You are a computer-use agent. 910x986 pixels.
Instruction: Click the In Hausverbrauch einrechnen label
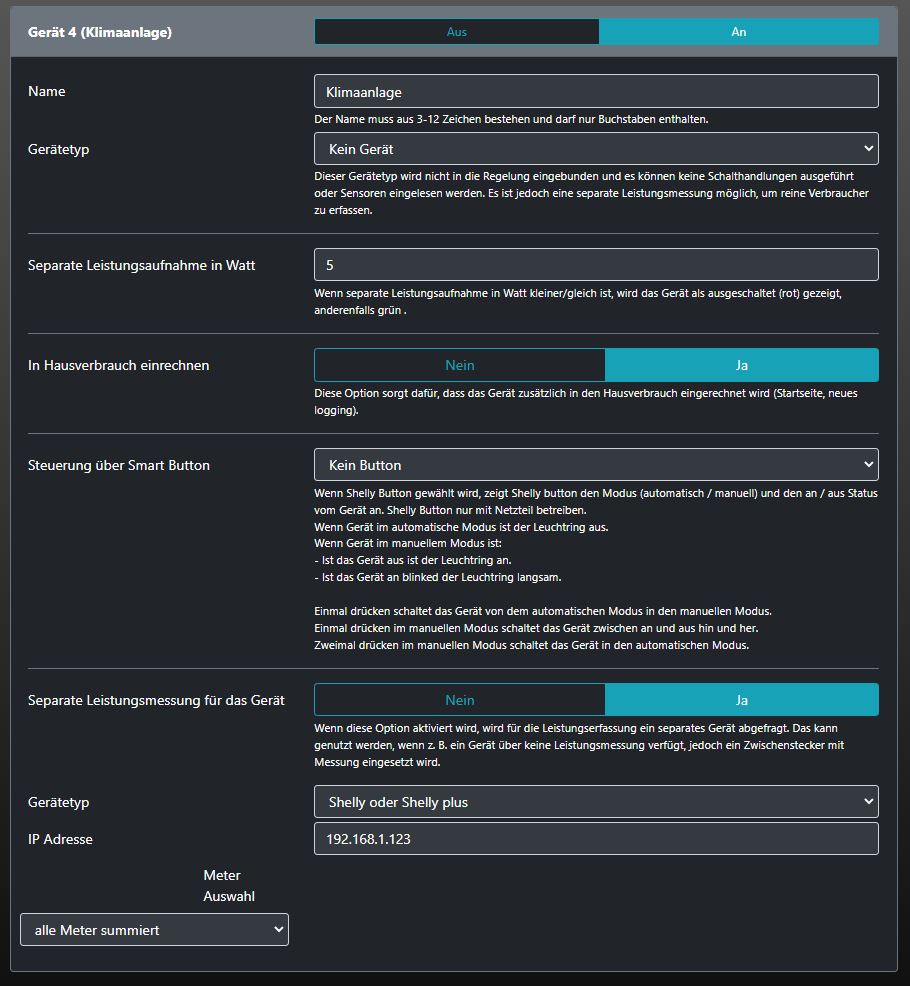tap(118, 365)
